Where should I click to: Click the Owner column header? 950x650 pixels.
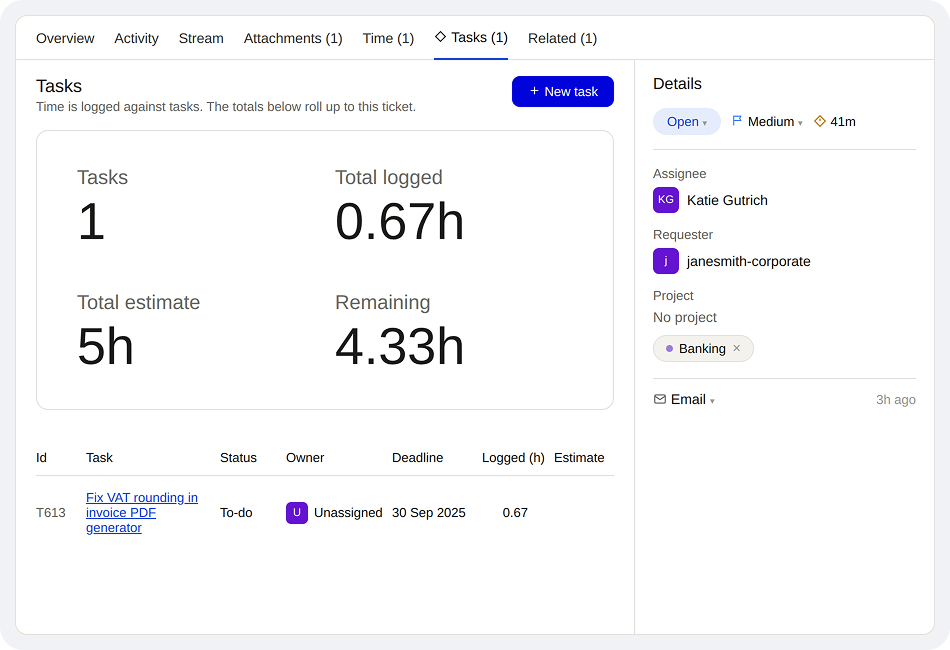305,458
